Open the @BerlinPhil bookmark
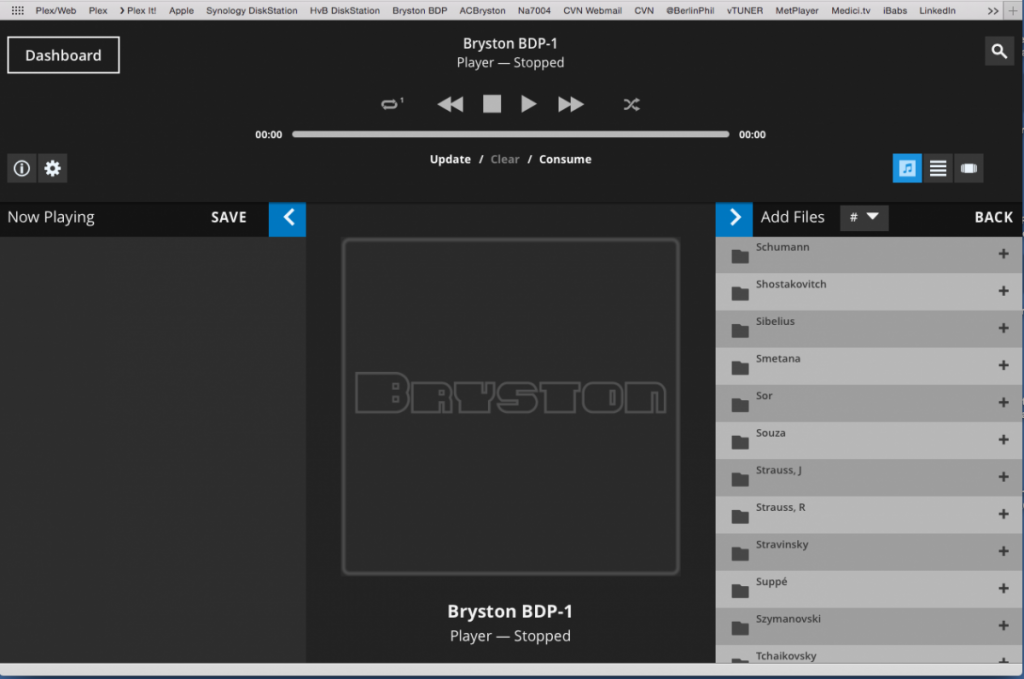The height and width of the screenshot is (679, 1024). tap(690, 10)
